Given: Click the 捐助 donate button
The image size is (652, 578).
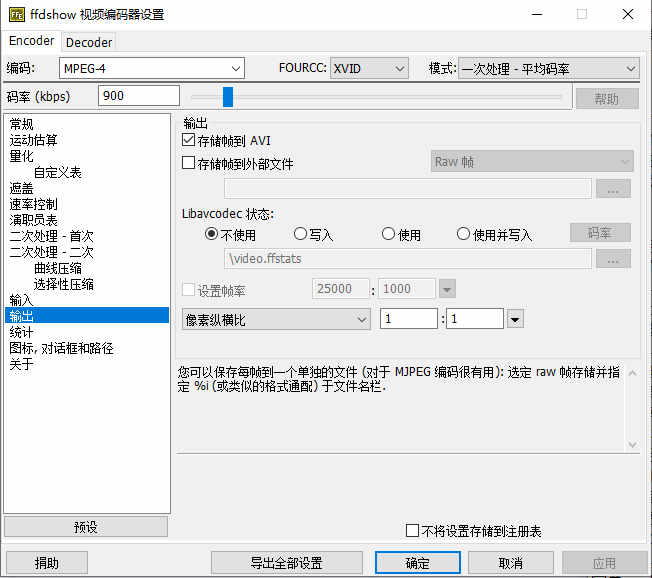Looking at the screenshot, I should [47, 563].
